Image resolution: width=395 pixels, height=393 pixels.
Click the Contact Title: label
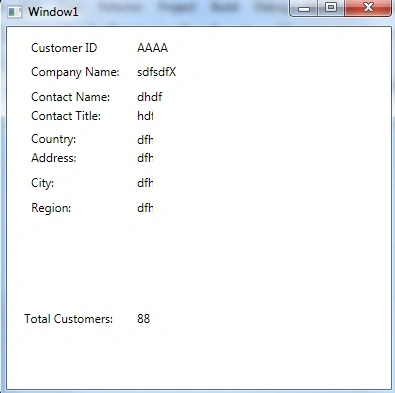click(66, 116)
